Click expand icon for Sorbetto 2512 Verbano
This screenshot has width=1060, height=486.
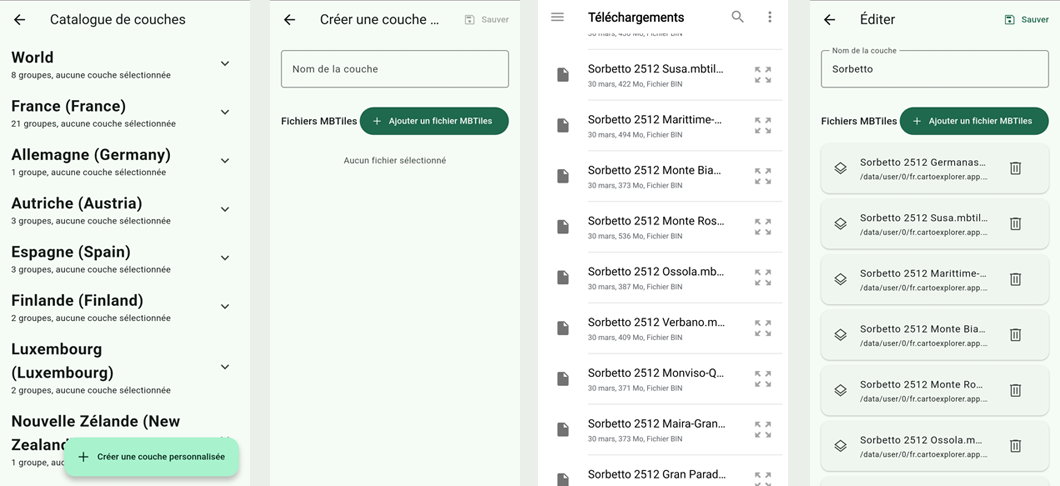click(x=763, y=328)
